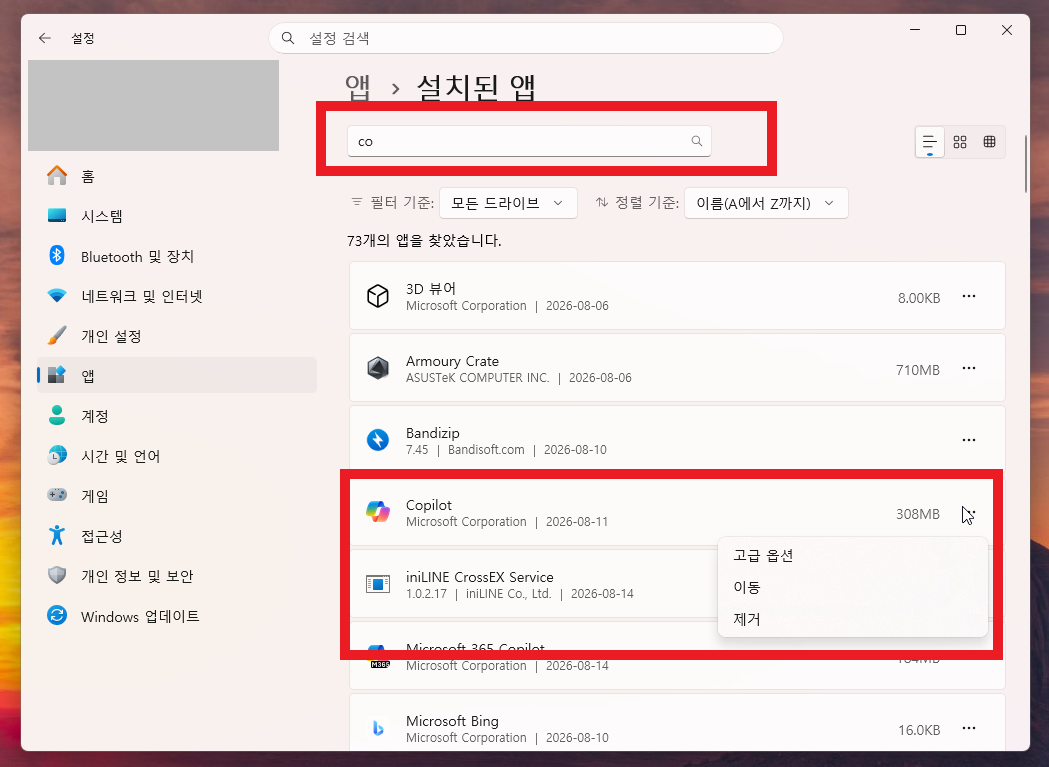This screenshot has width=1049, height=767.
Task: Click the iniLINE CrossEX Service icon
Action: point(378,584)
